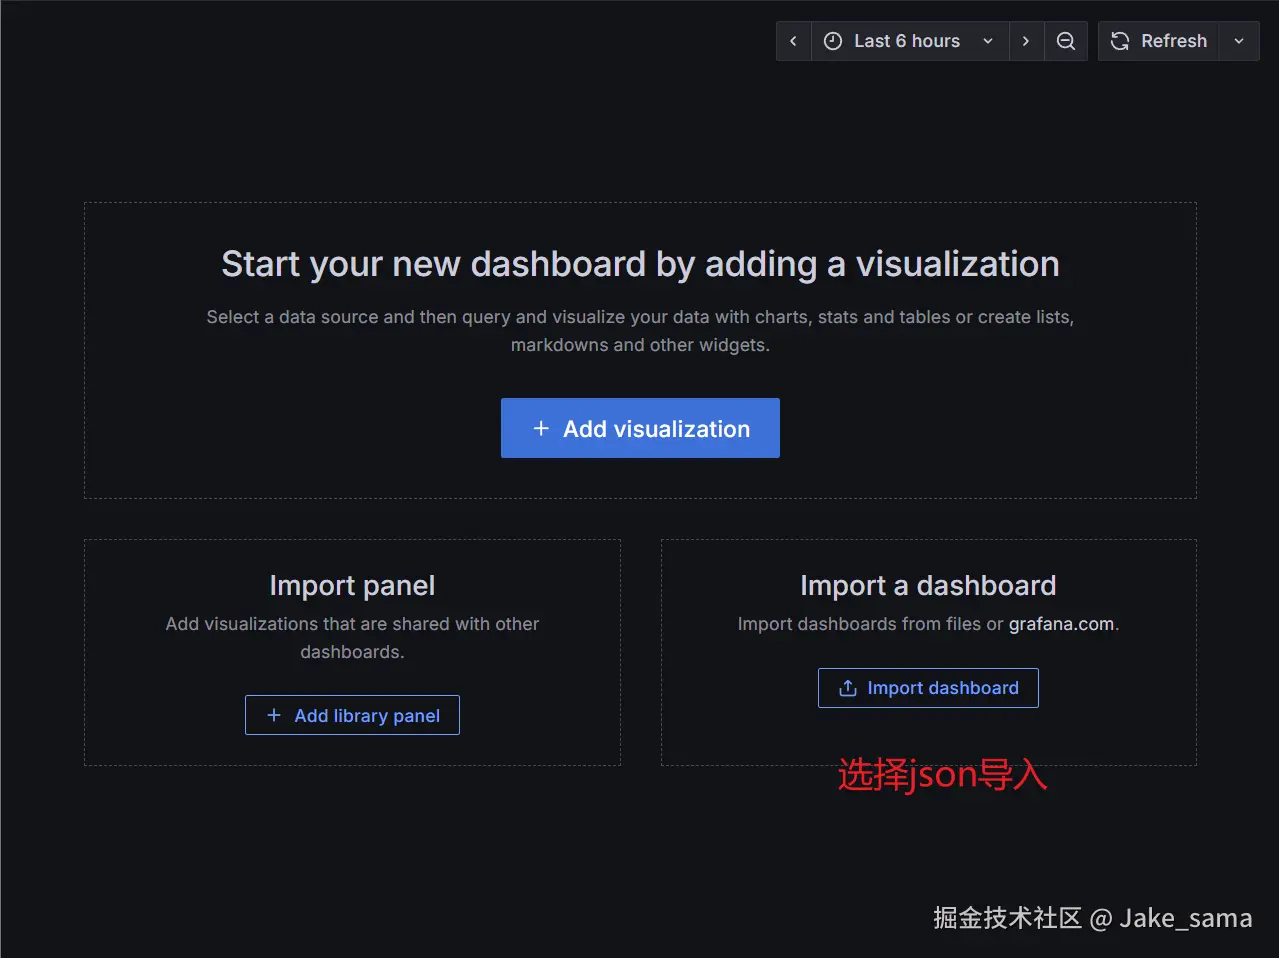Shift the time range forward with the right arrow

pyautogui.click(x=1026, y=41)
